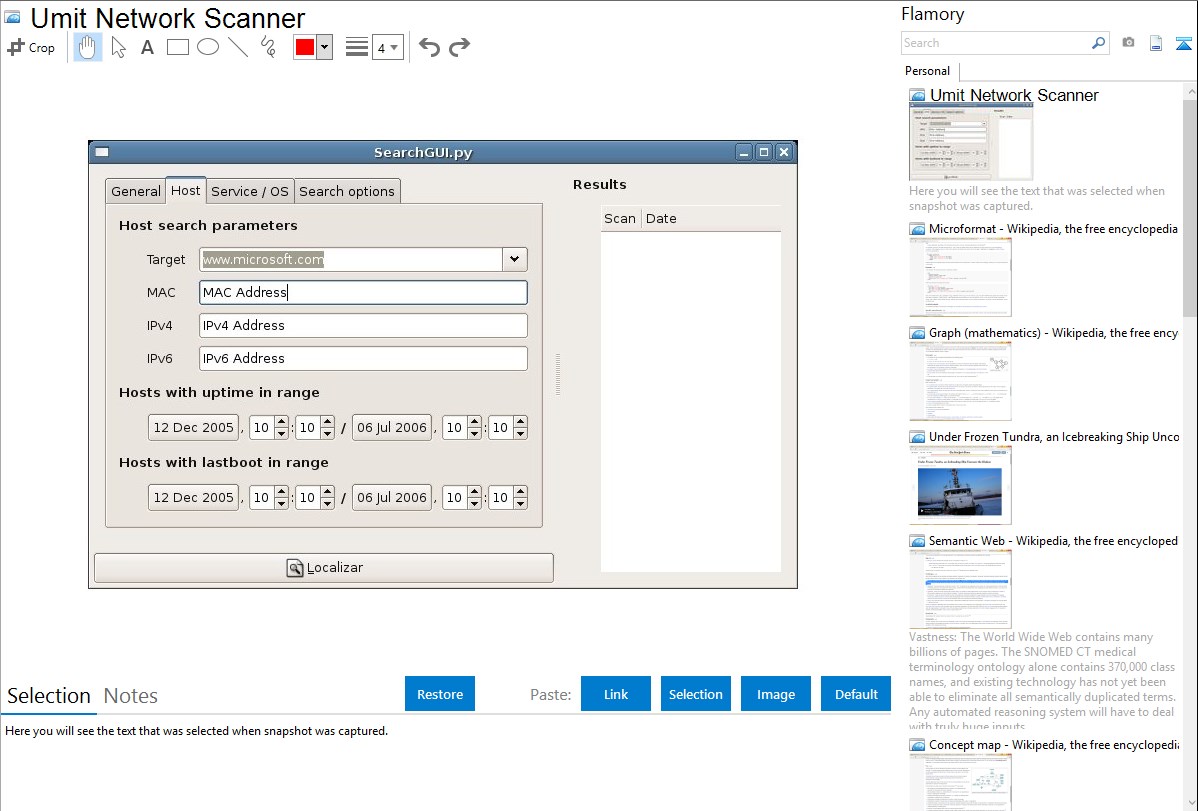Viewport: 1198px width, 811px height.
Task: Increase the uptime end hour spinner
Action: [474, 422]
